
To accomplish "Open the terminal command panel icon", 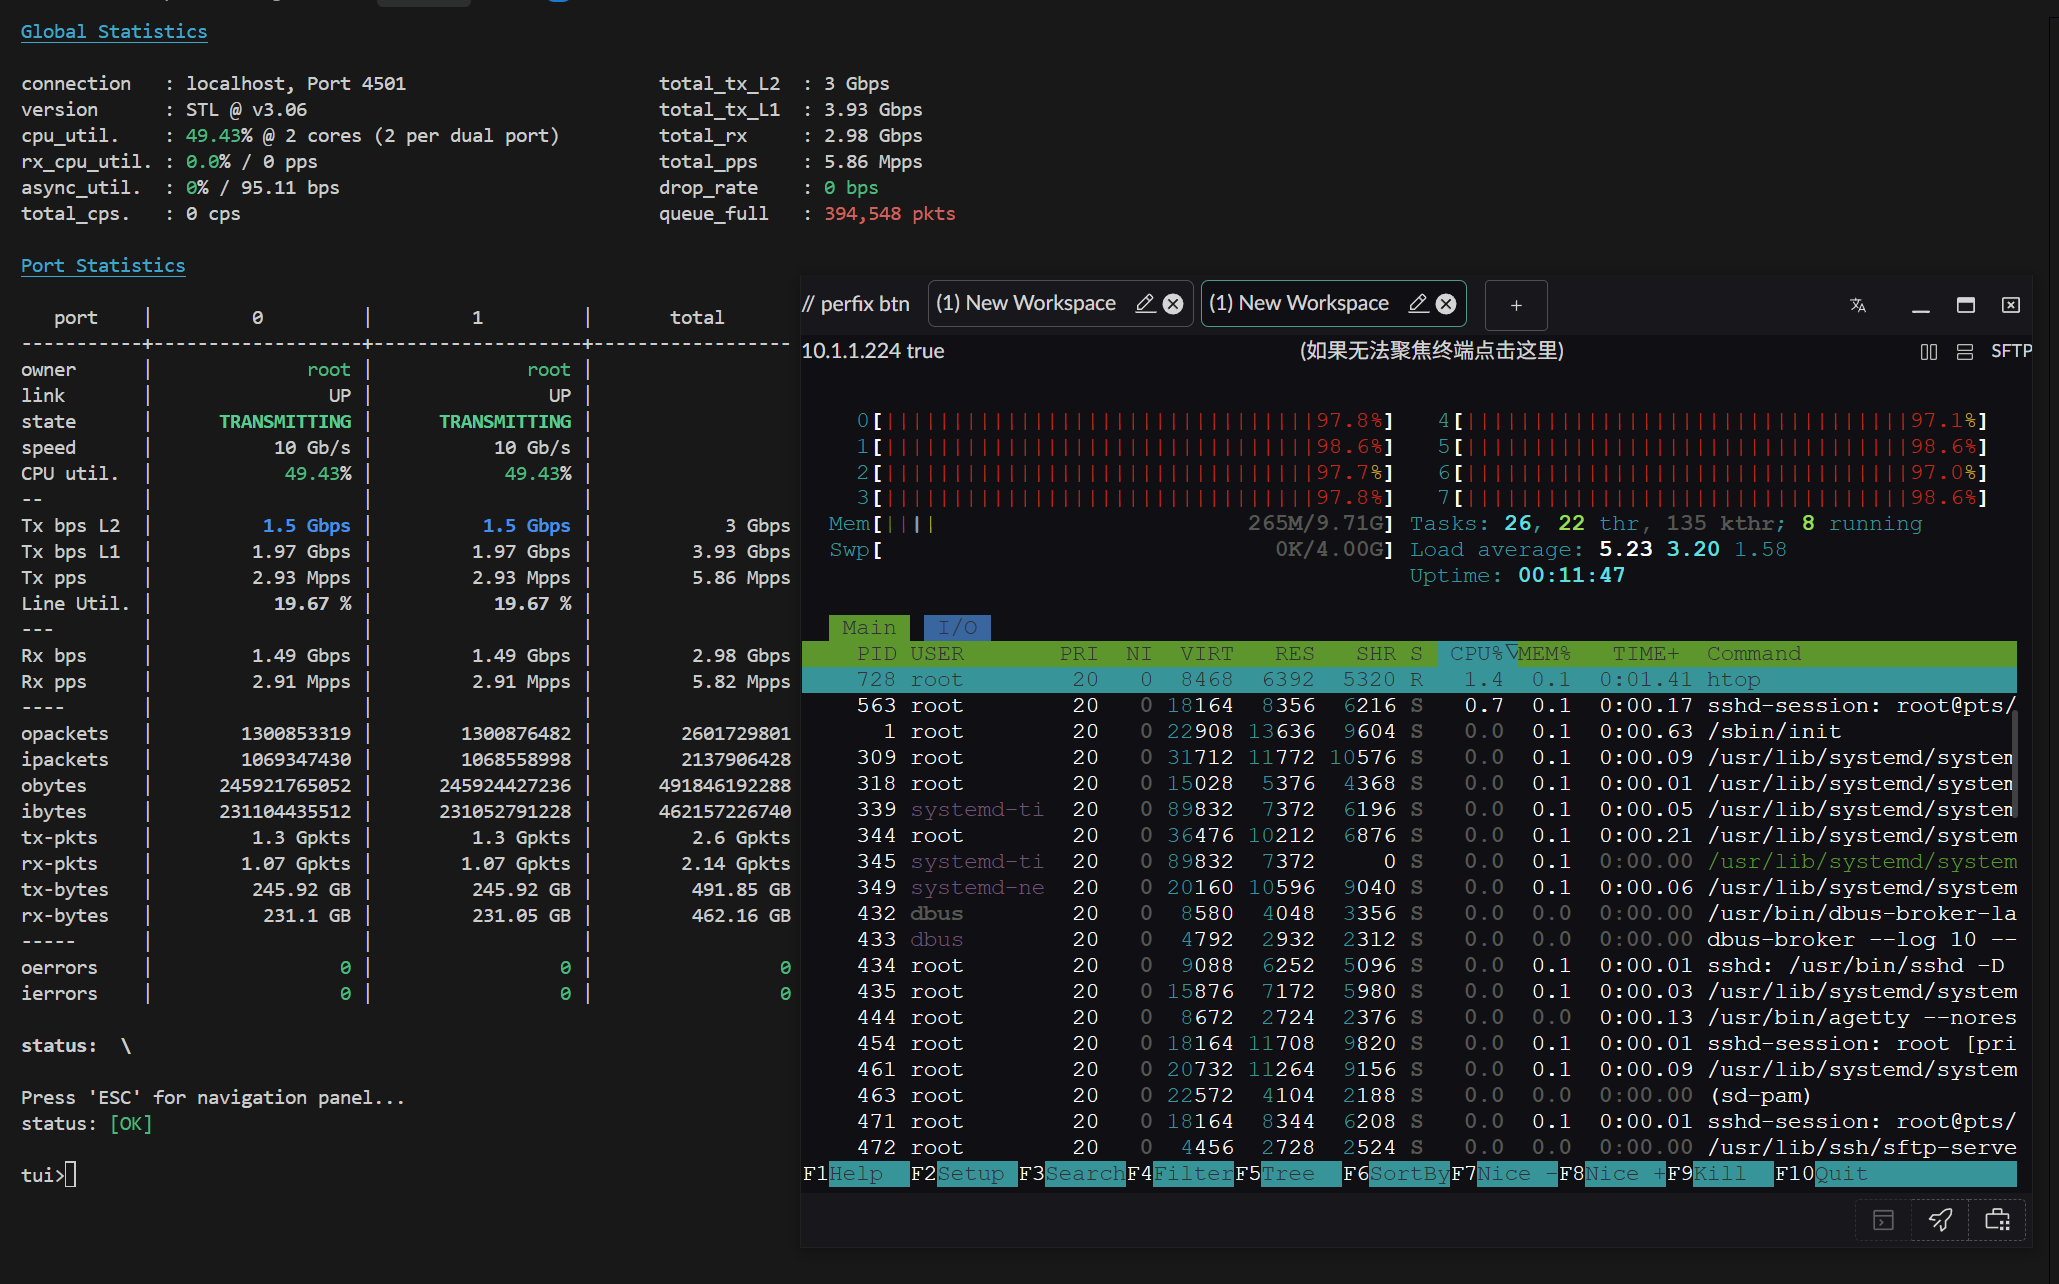I will 1883,1220.
